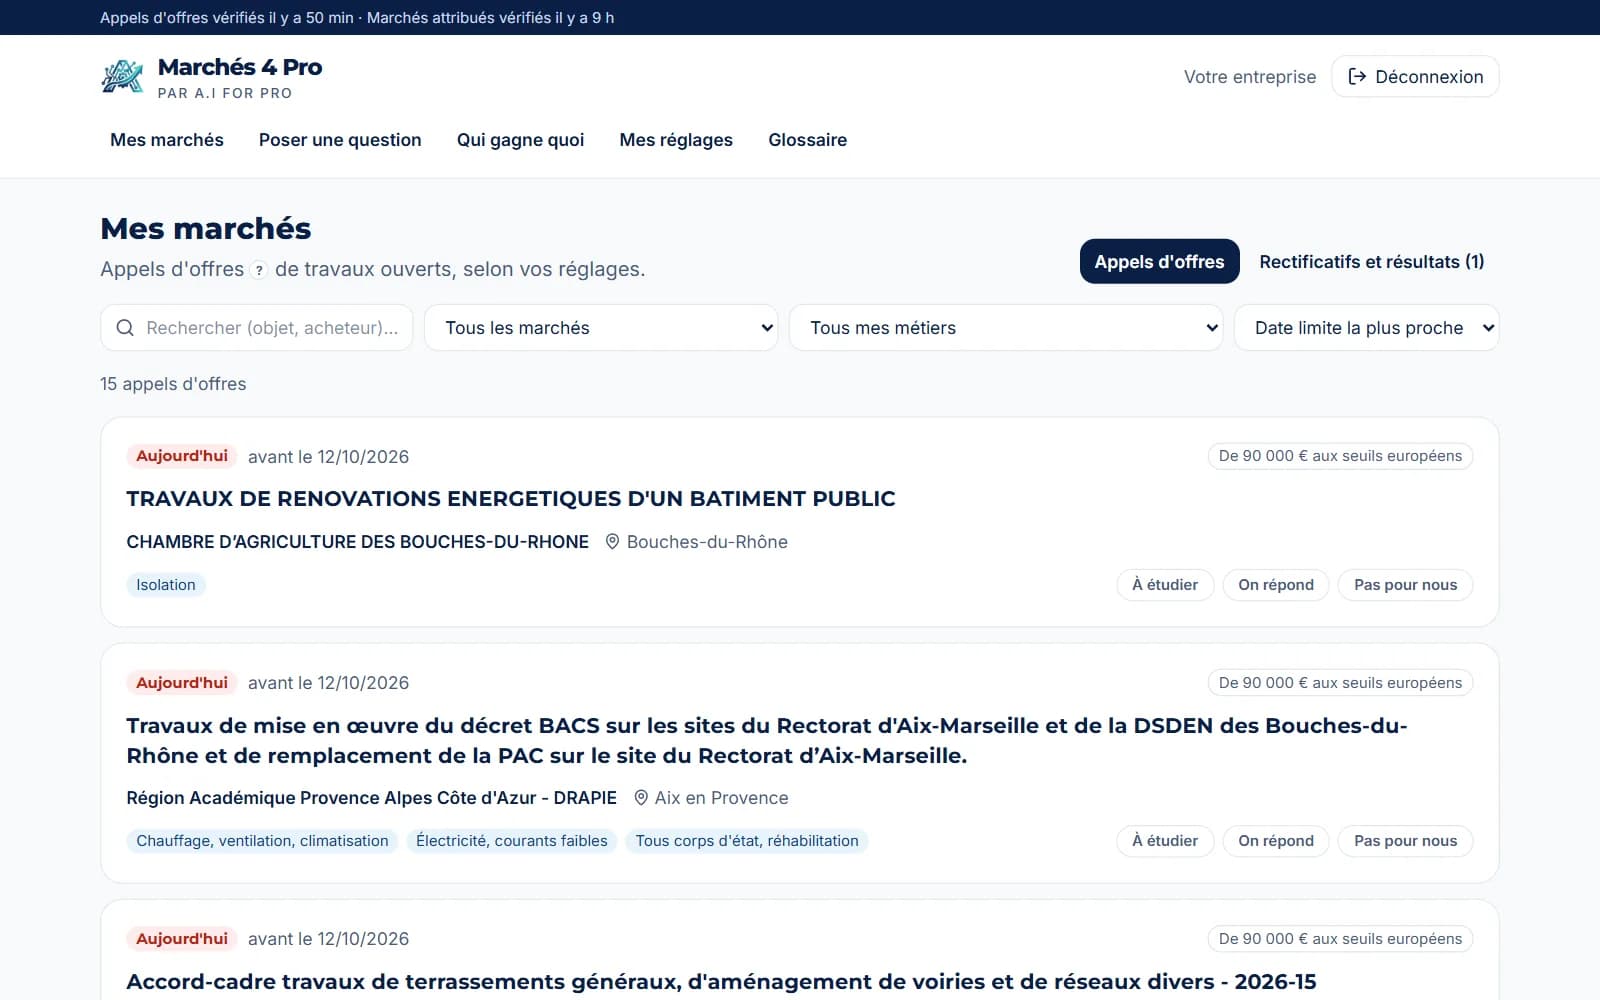The width and height of the screenshot is (1600, 1000).
Task: Click the Marchés 4 Pro logo icon
Action: pyautogui.click(x=122, y=77)
